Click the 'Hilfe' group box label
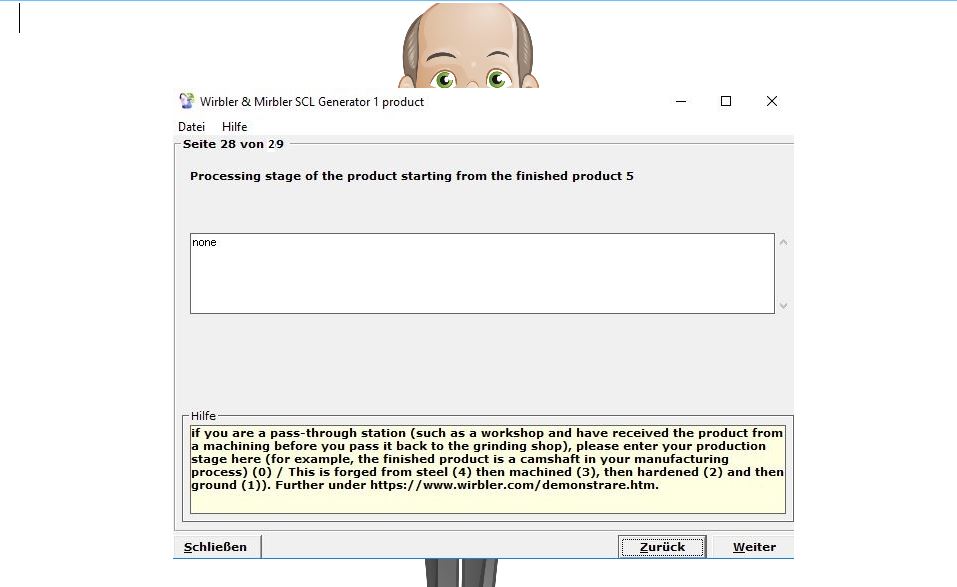Viewport: 957px width, 587px height. click(204, 415)
